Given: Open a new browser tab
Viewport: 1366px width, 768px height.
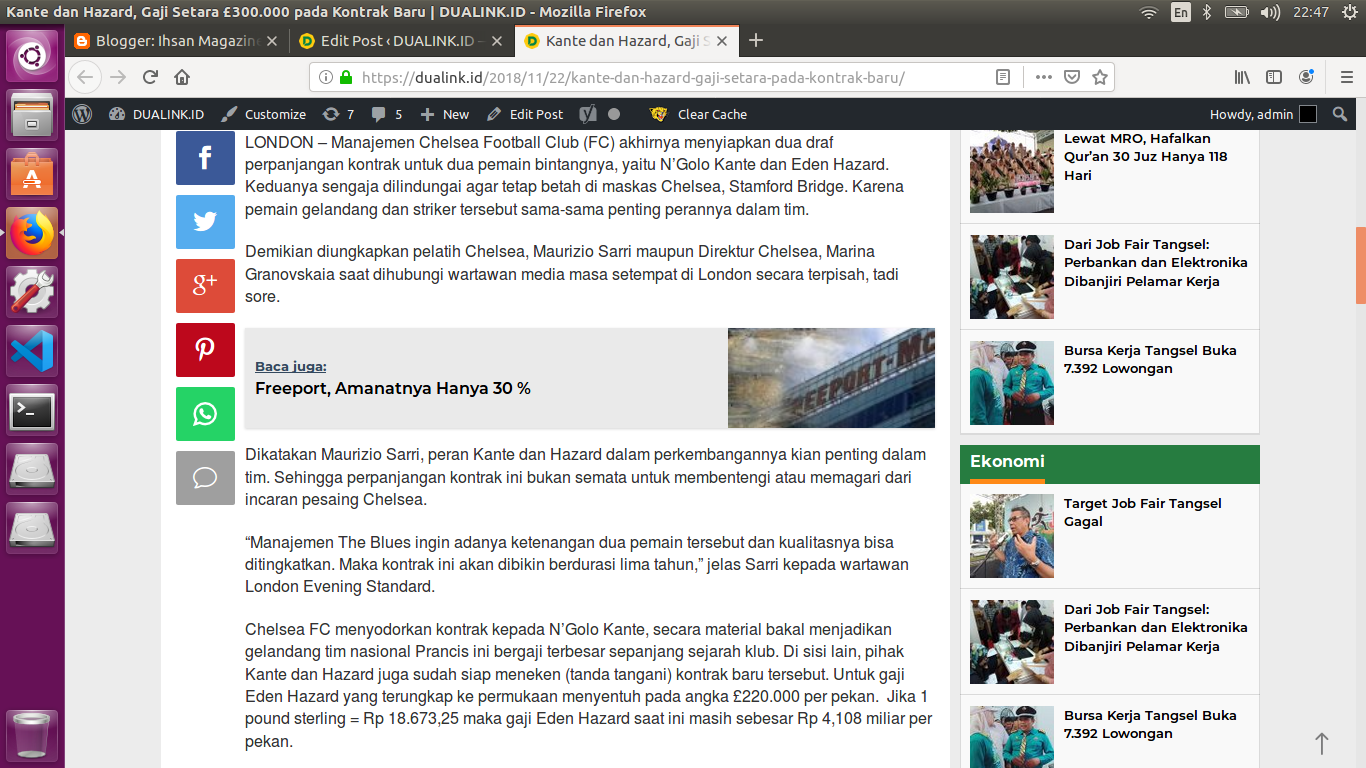Looking at the screenshot, I should click(x=756, y=41).
